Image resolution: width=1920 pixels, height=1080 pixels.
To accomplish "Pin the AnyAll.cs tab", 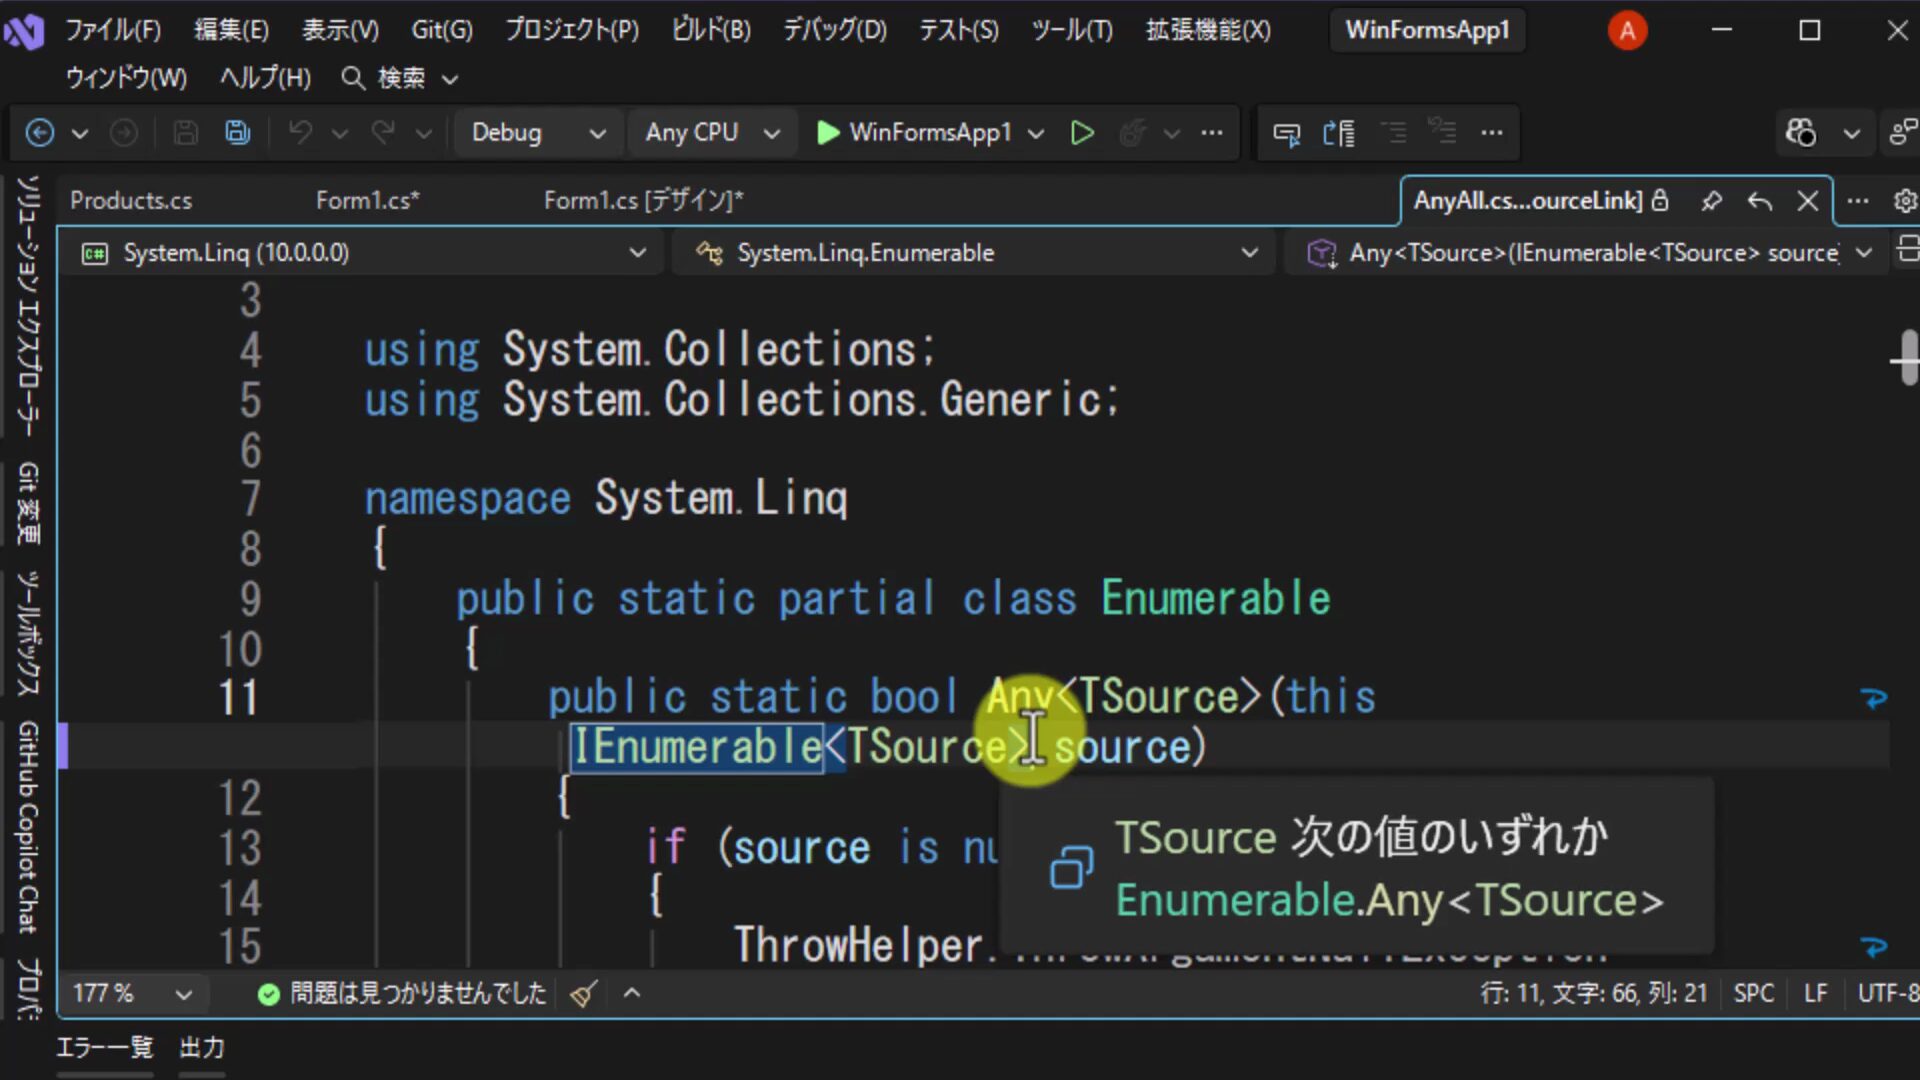I will pos(1711,201).
